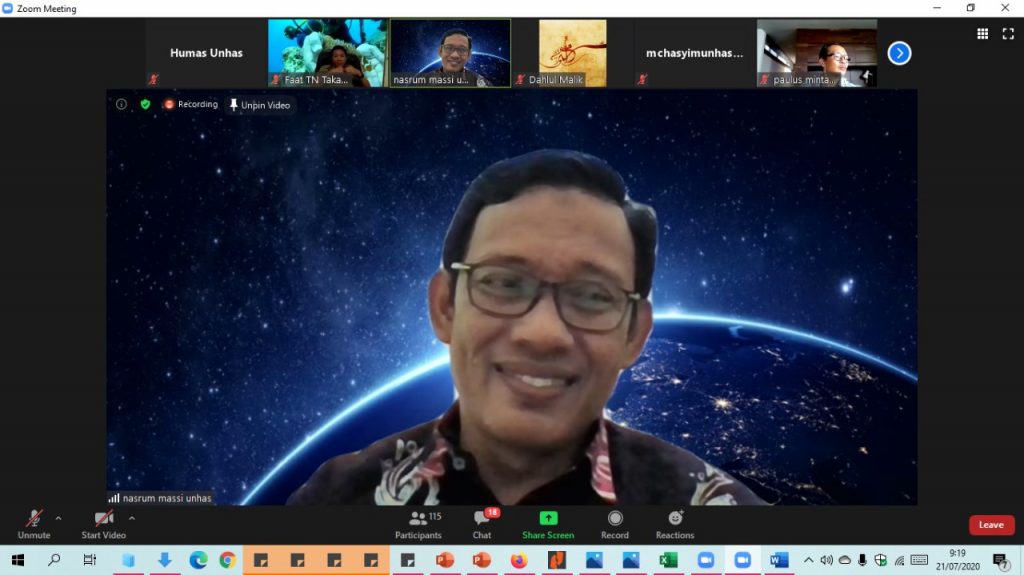The width and height of the screenshot is (1024, 575).
Task: Open Word from the taskbar
Action: coord(778,560)
